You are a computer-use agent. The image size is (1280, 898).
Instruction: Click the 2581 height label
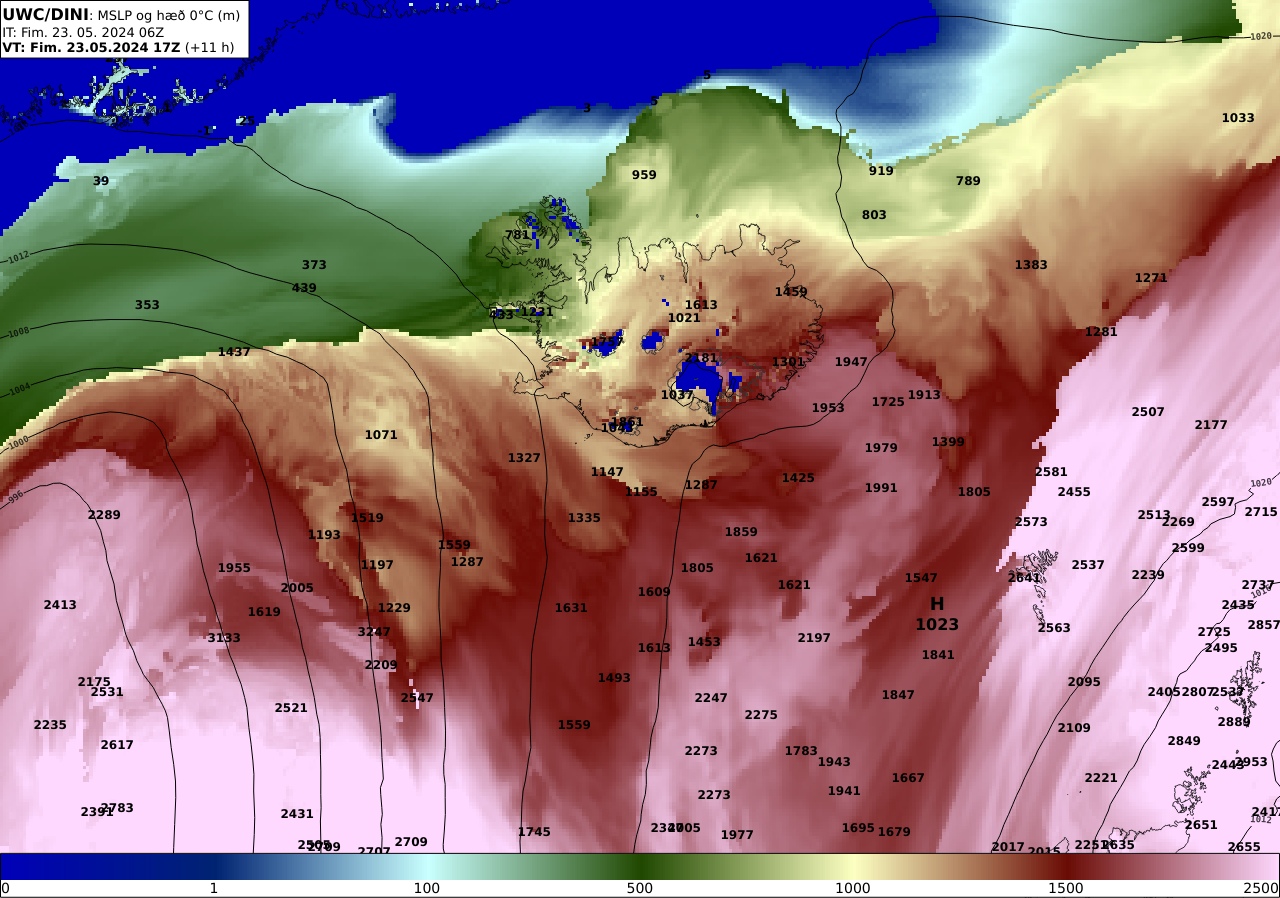tap(1051, 472)
